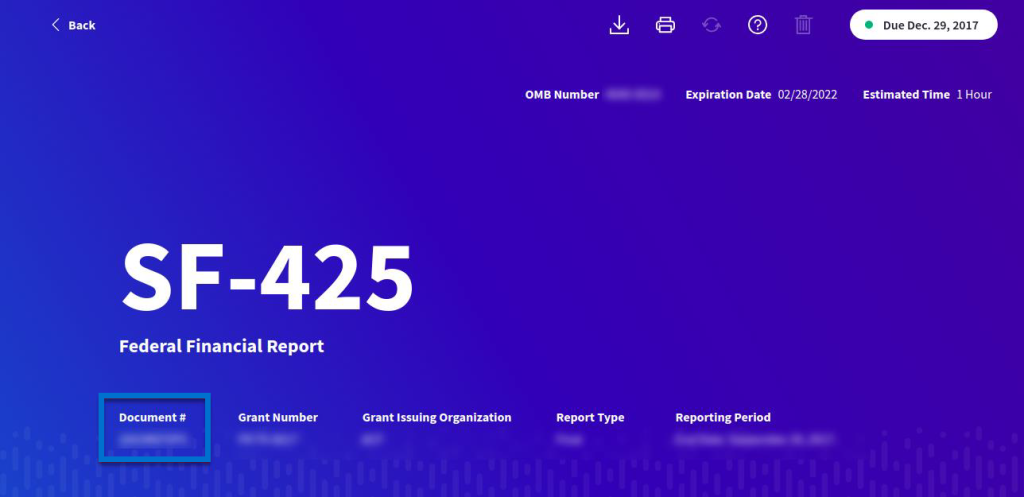Select the OMB Number label
Viewport: 1024px width, 497px height.
561,95
